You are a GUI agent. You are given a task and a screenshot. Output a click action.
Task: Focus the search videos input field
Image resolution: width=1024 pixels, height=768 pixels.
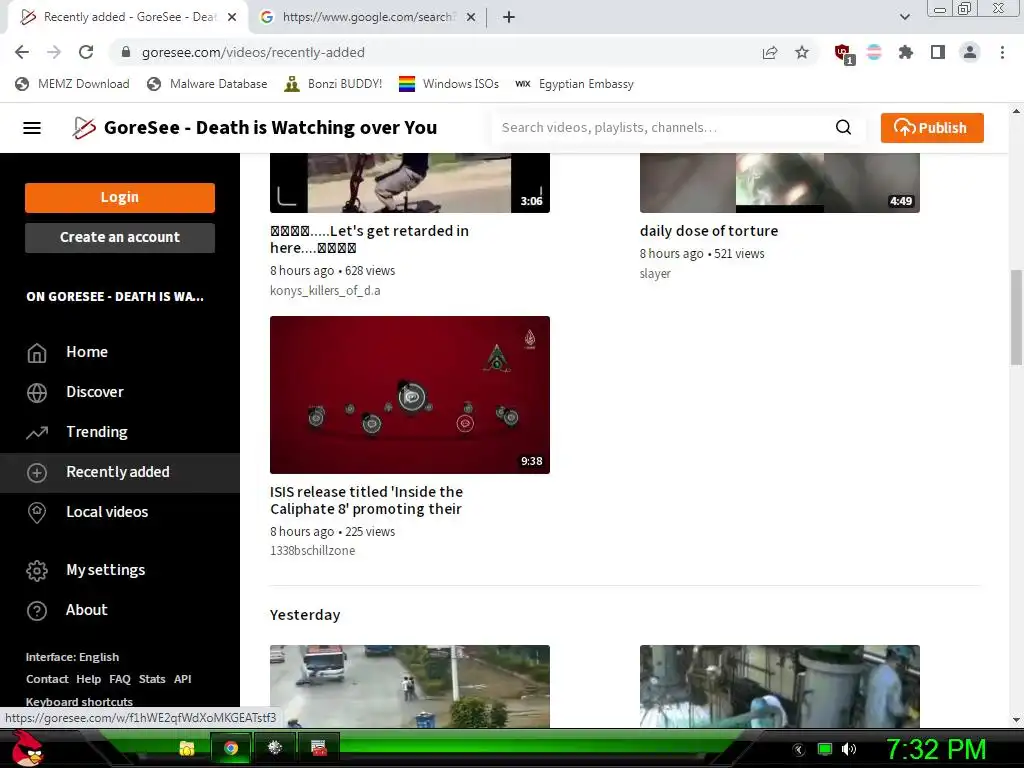663,127
